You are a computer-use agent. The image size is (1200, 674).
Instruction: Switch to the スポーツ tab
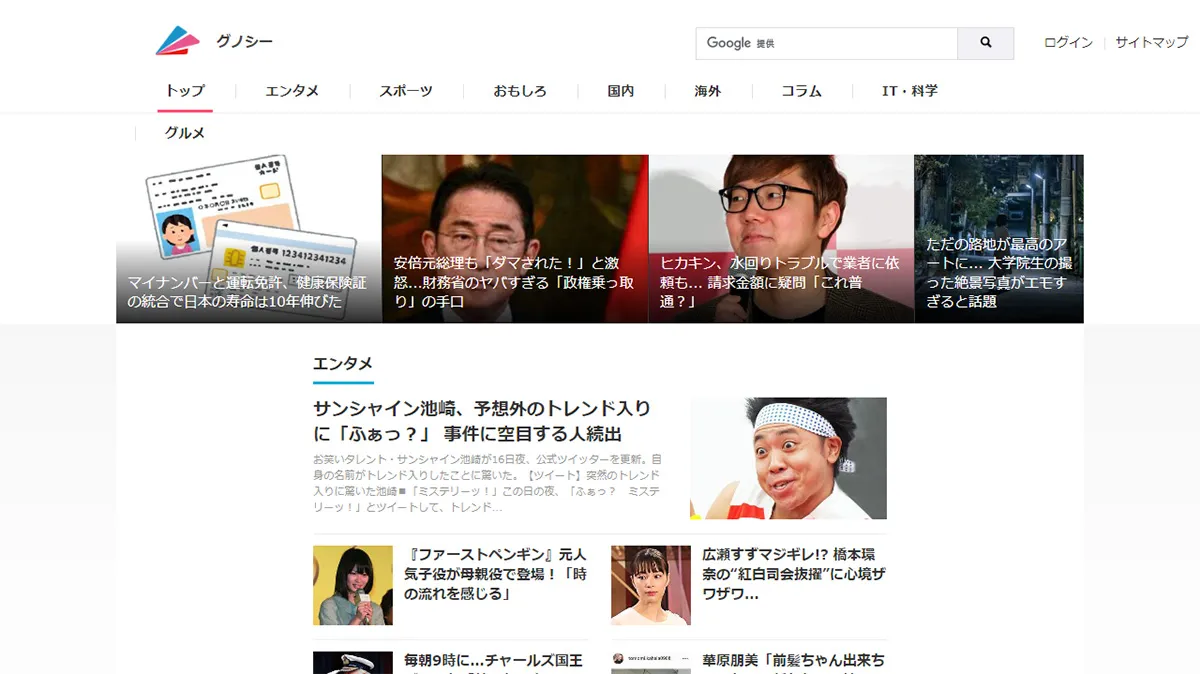[405, 91]
